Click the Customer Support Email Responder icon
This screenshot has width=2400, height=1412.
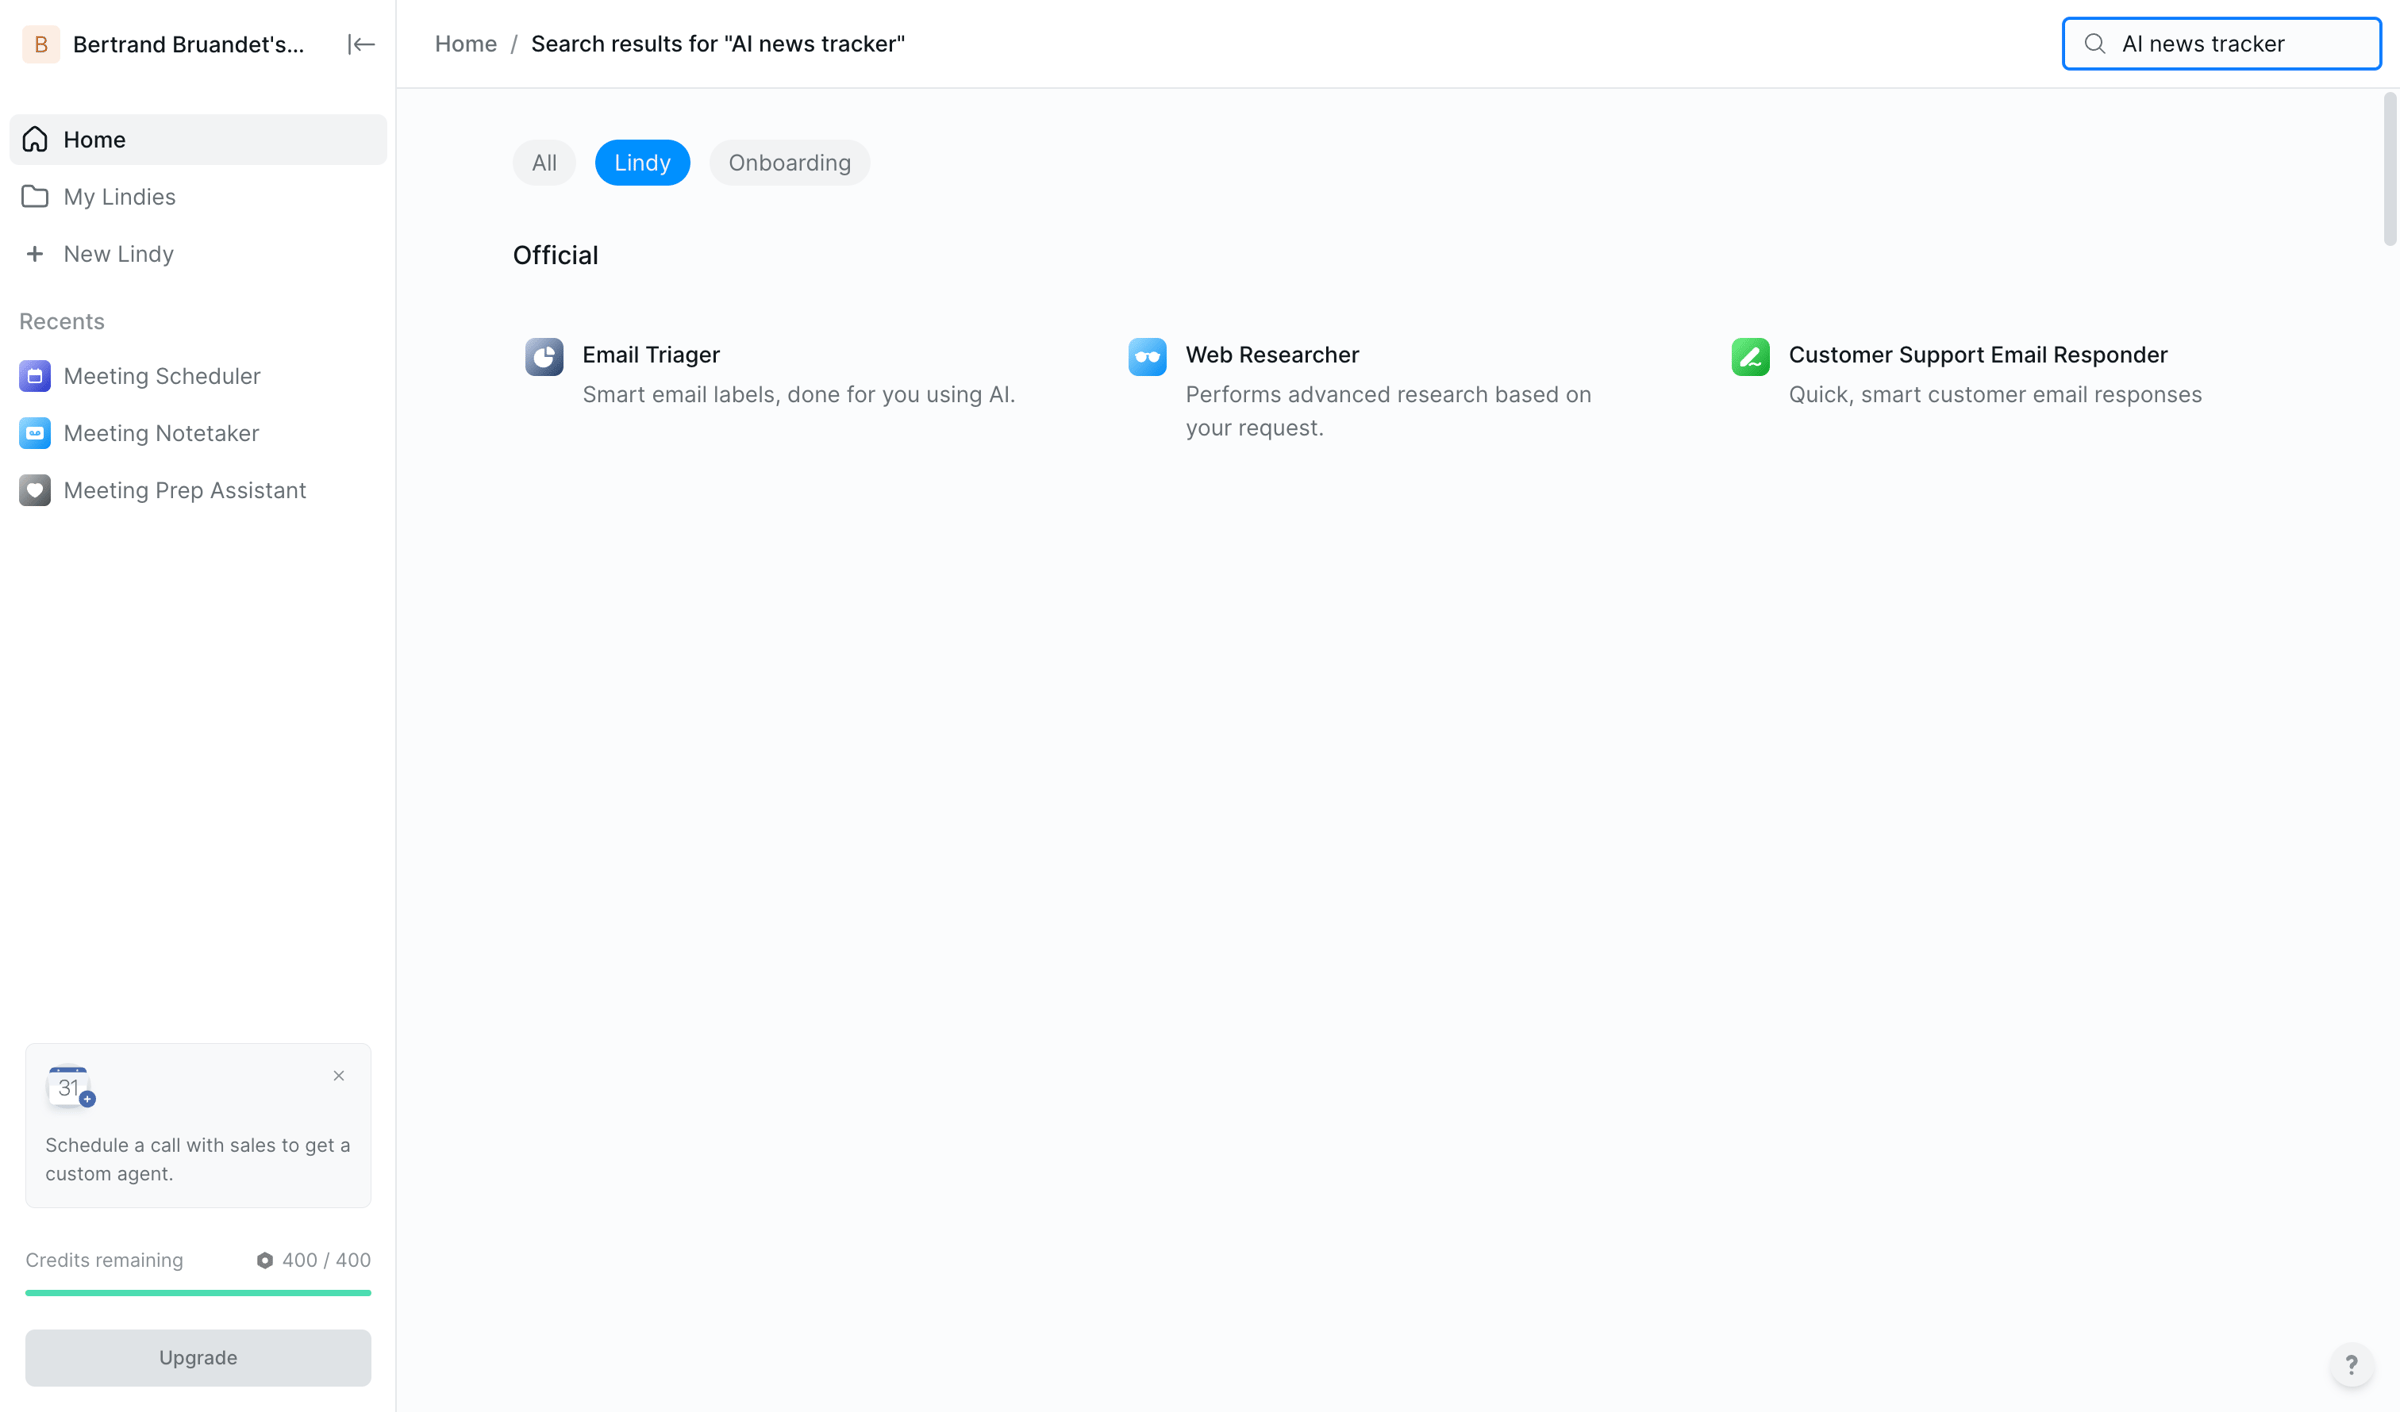pos(1750,357)
